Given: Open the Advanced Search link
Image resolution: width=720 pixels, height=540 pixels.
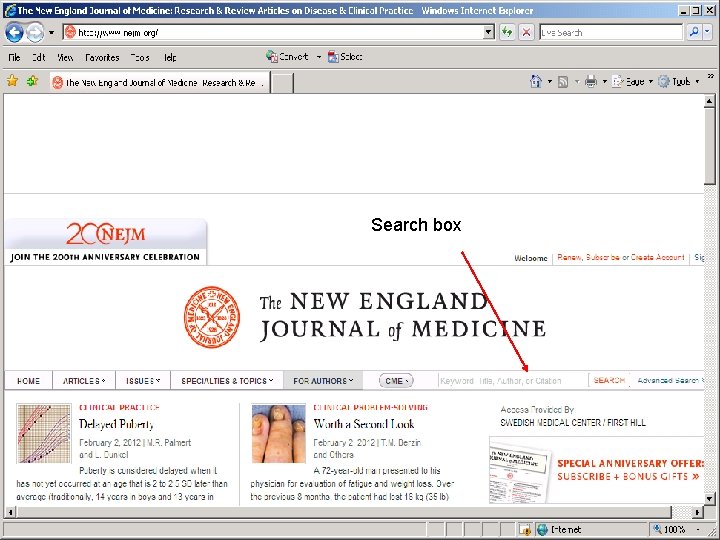Looking at the screenshot, I should 668,380.
